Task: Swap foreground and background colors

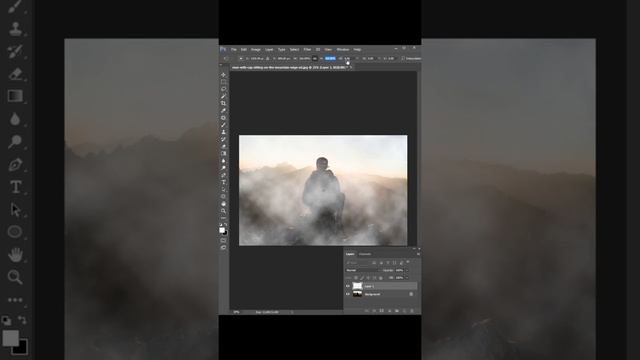Action: [226, 225]
